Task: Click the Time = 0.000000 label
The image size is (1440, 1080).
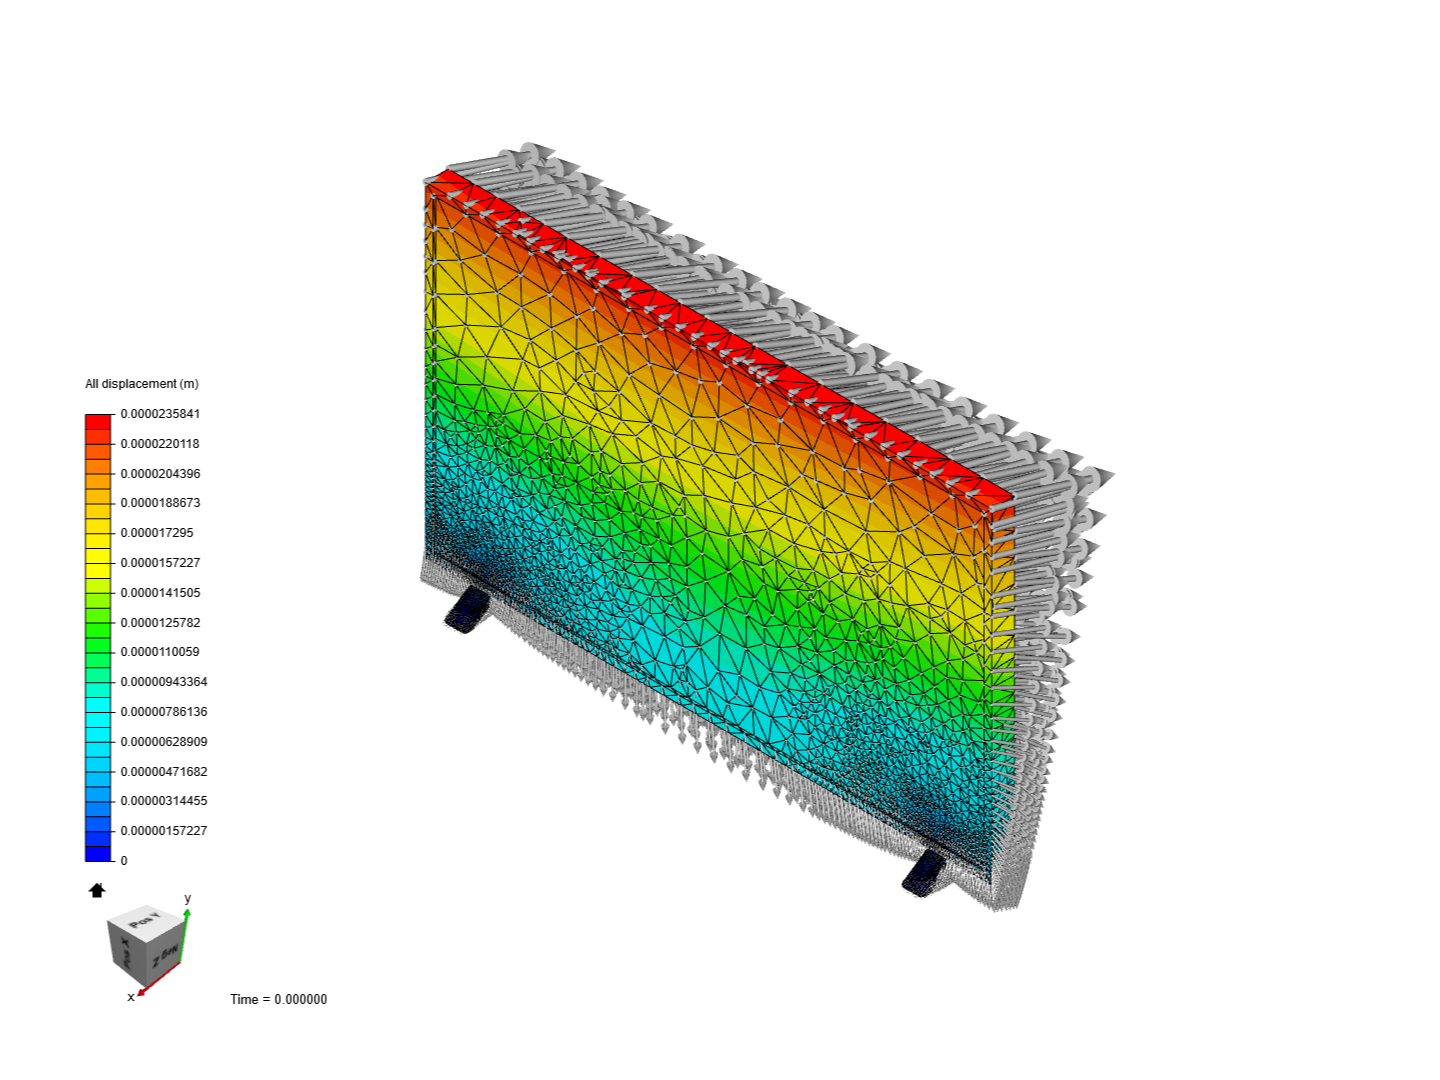Action: tap(278, 999)
